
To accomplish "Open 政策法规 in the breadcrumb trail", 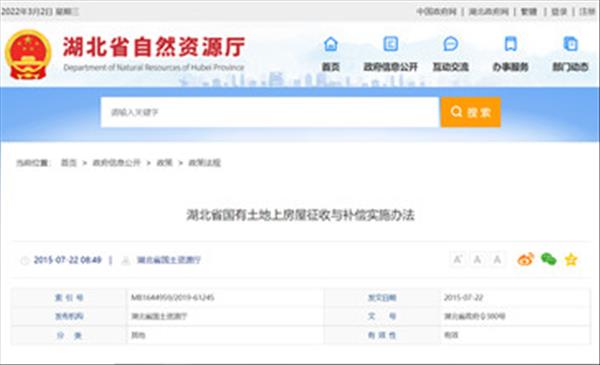I will (x=204, y=163).
